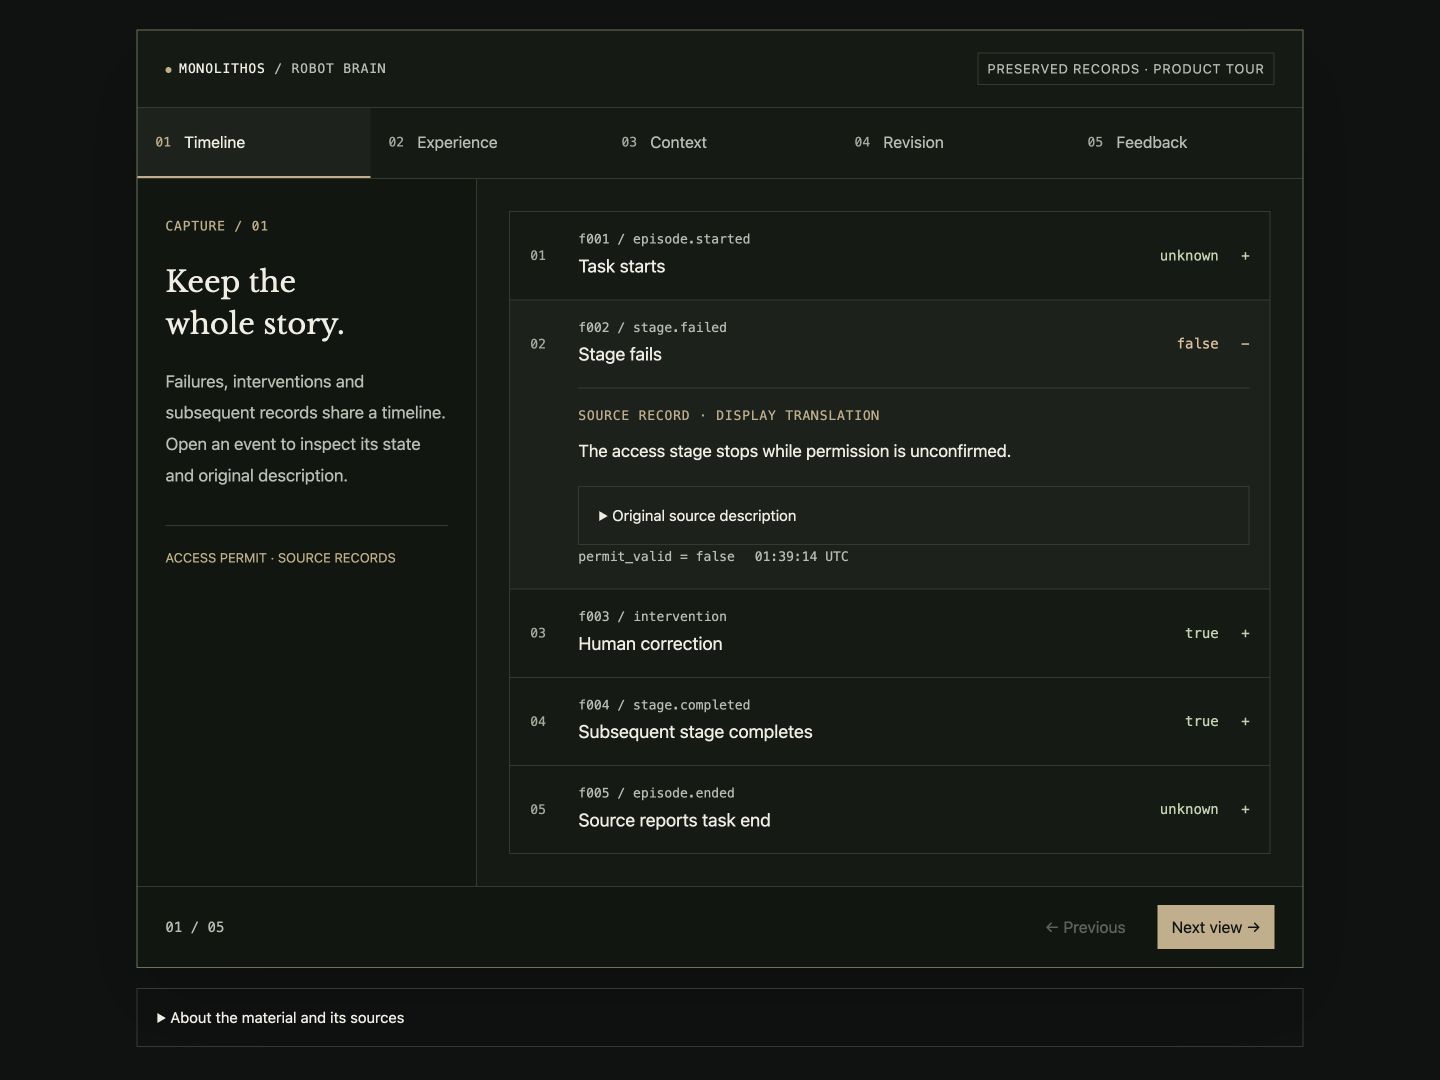
Task: Open the Experience tab
Action: (x=486, y=143)
